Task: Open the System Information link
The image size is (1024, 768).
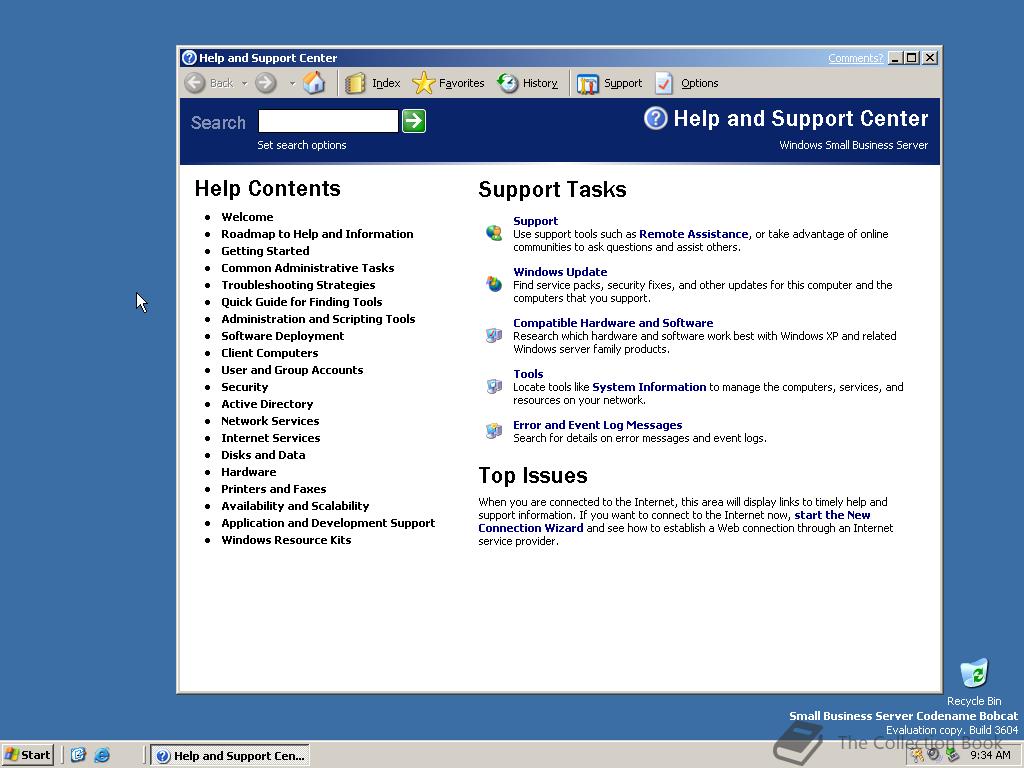Action: point(649,387)
